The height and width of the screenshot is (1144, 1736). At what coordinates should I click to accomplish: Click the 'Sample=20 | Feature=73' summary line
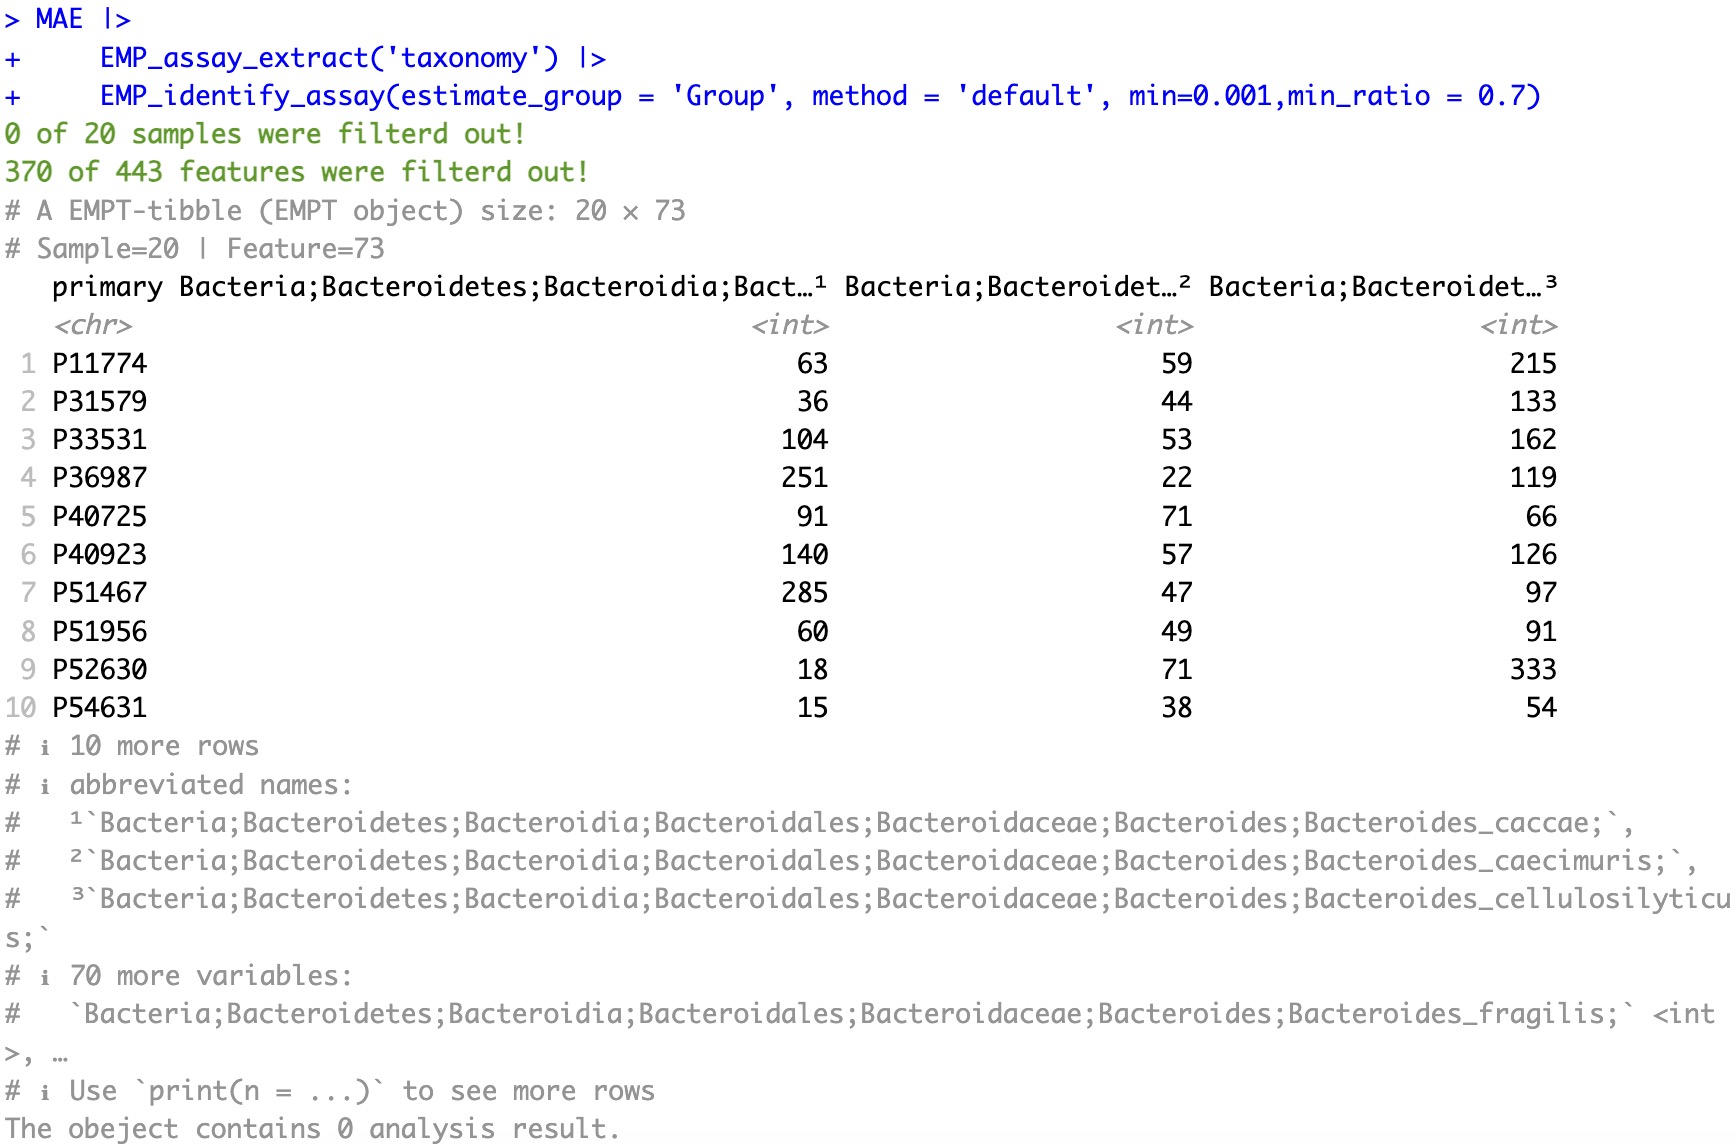[195, 249]
